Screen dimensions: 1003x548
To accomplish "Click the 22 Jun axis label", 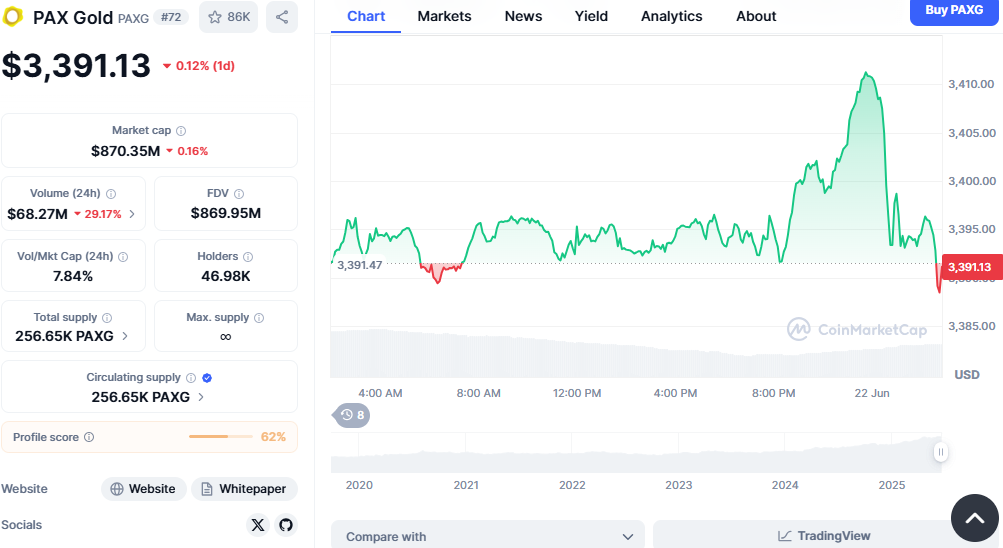I will (x=872, y=393).
